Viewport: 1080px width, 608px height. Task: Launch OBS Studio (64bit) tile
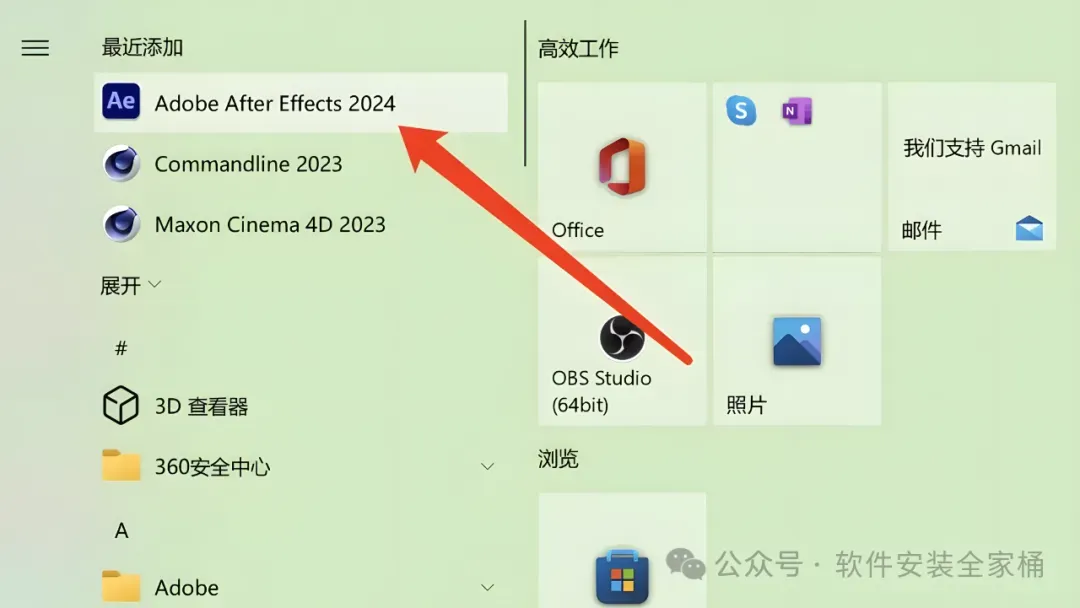[622, 341]
